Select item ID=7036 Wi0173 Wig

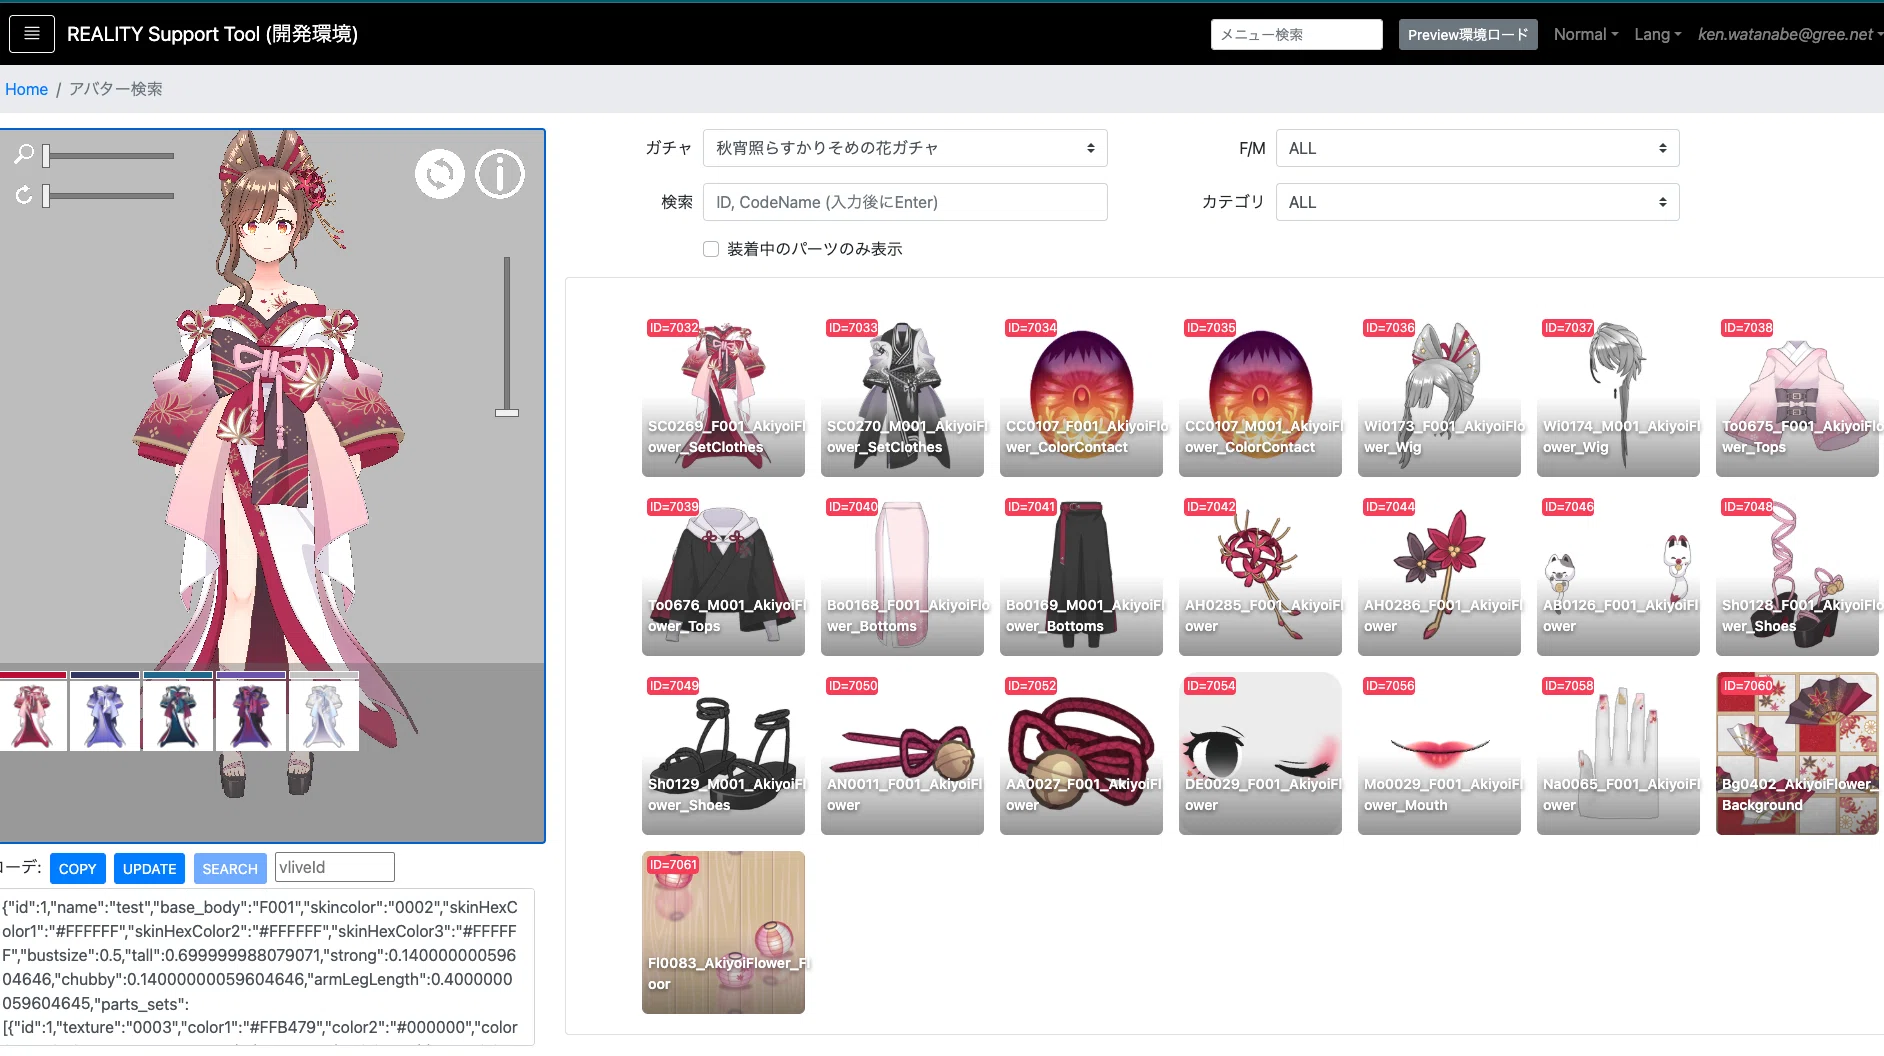tap(1439, 397)
